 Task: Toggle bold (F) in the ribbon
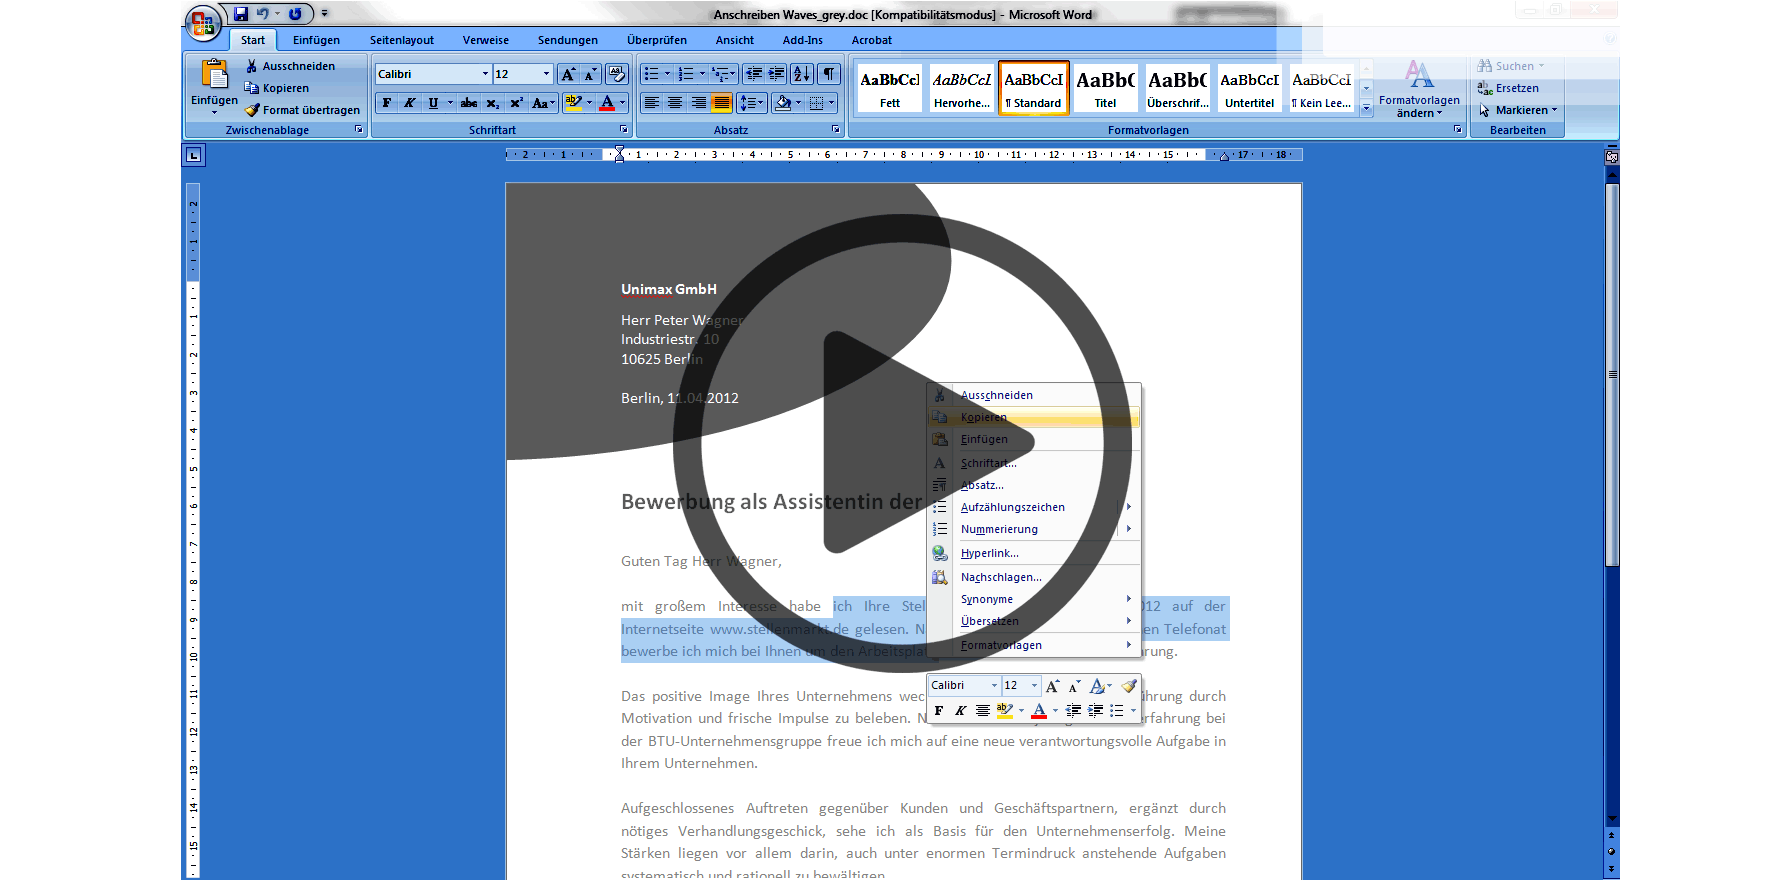[387, 103]
